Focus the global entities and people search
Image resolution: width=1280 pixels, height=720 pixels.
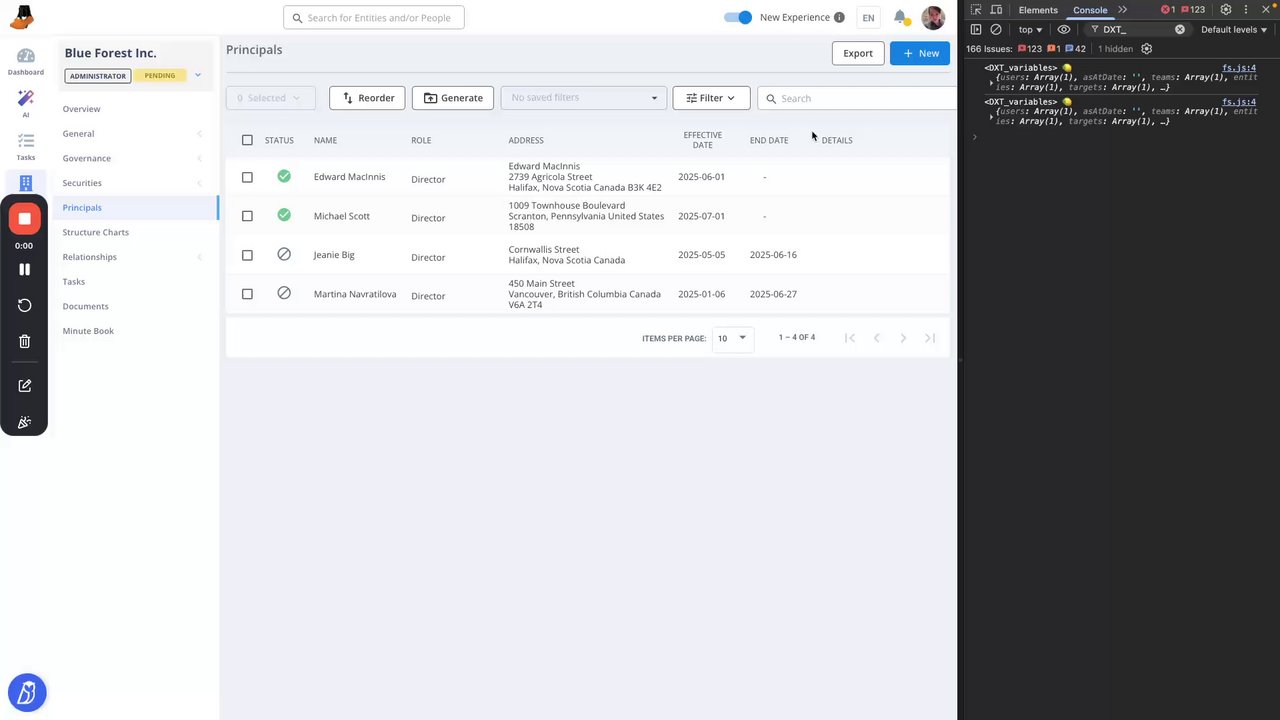pyautogui.click(x=374, y=18)
